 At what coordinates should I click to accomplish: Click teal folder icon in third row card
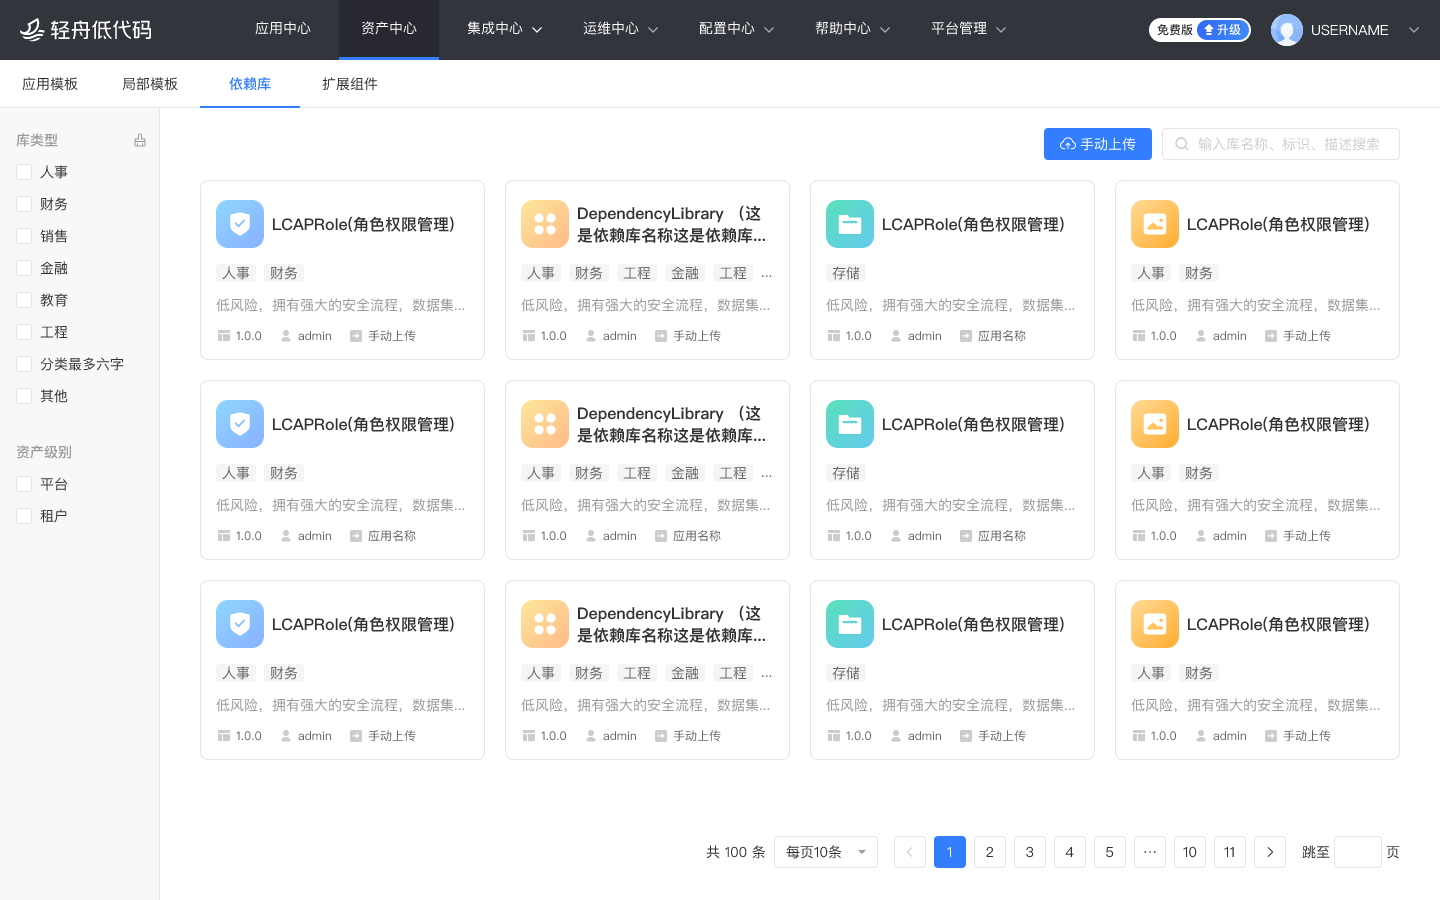point(850,624)
